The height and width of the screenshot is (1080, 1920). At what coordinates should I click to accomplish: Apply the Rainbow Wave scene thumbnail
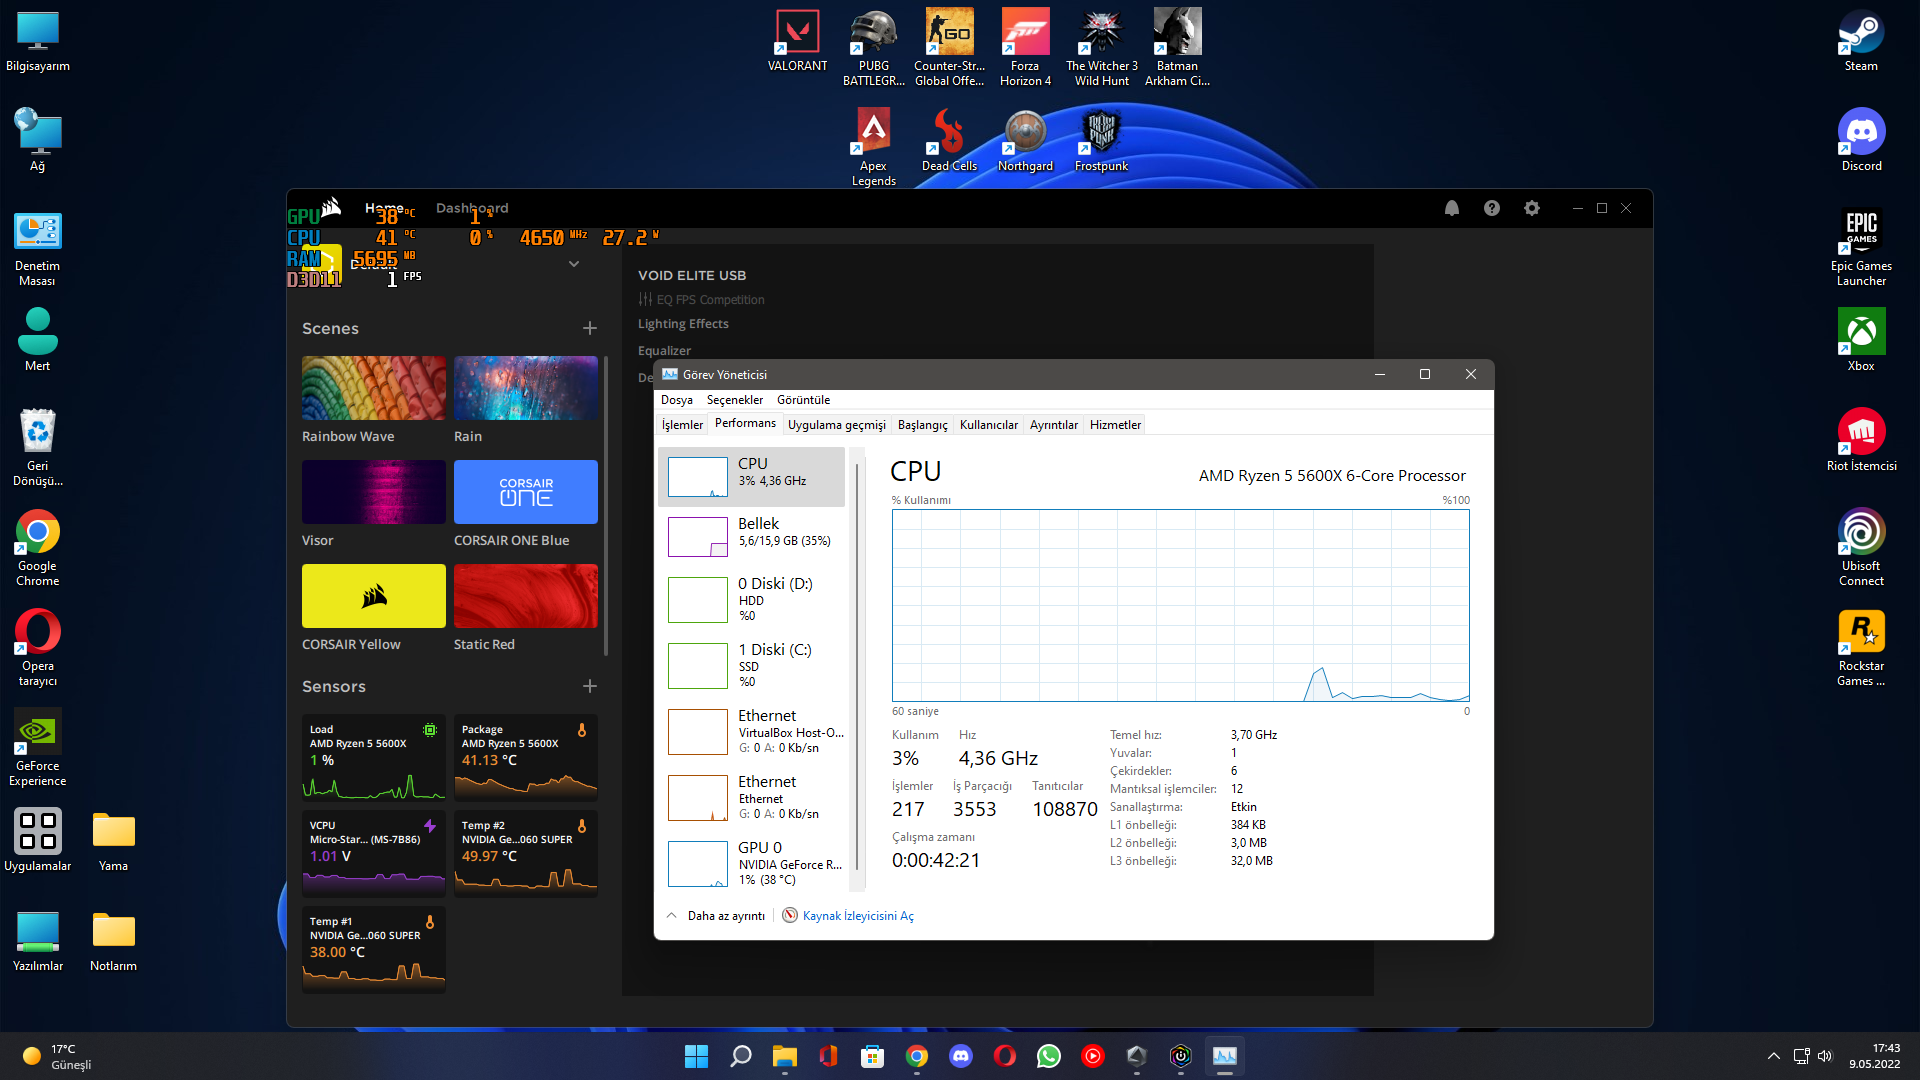(374, 388)
